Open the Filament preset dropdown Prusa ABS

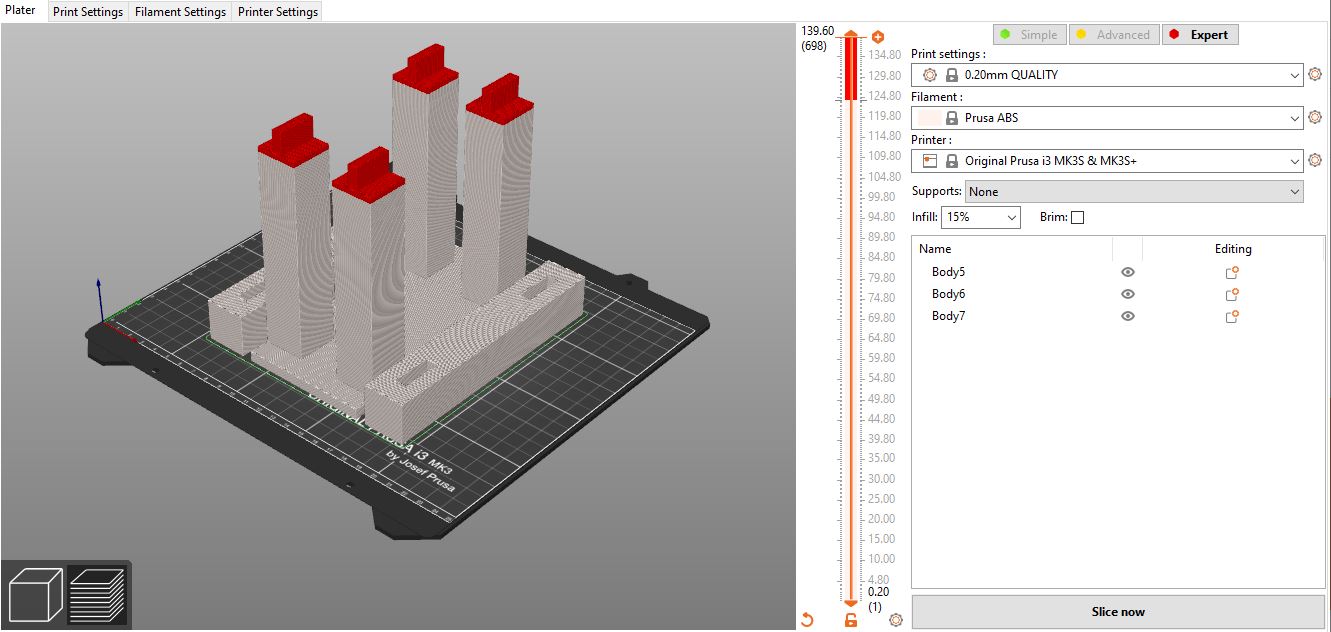point(1107,118)
